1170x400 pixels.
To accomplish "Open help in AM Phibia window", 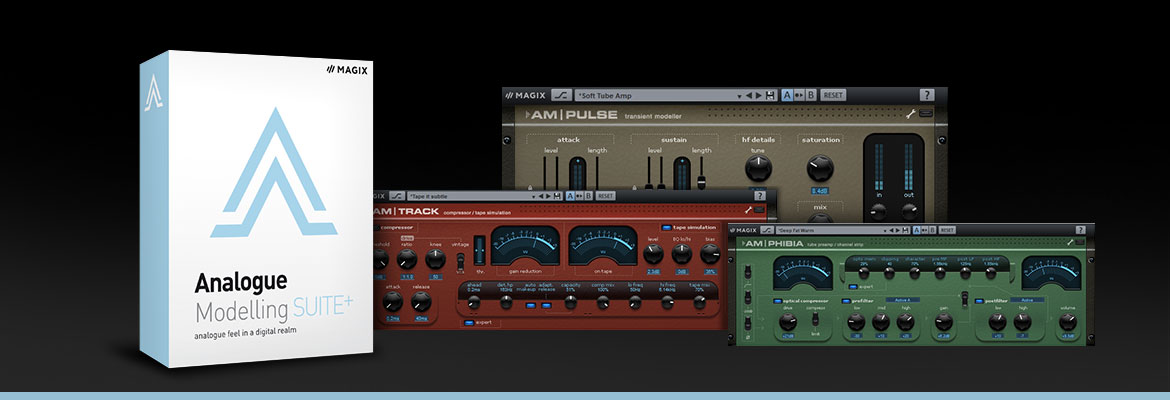I will tap(1080, 230).
